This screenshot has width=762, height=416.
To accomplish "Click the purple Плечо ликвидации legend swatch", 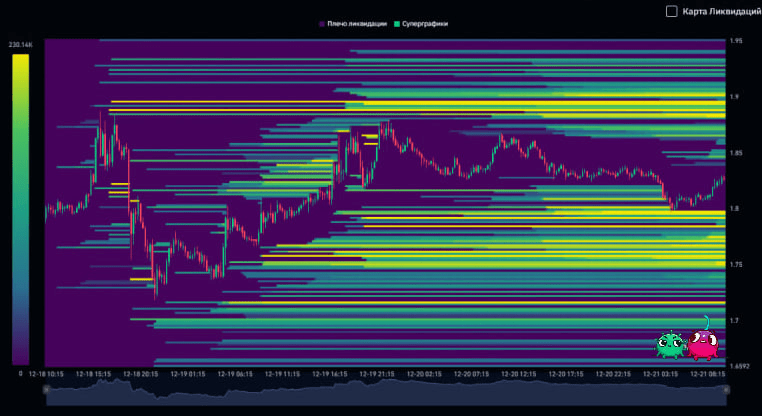I will pos(320,23).
